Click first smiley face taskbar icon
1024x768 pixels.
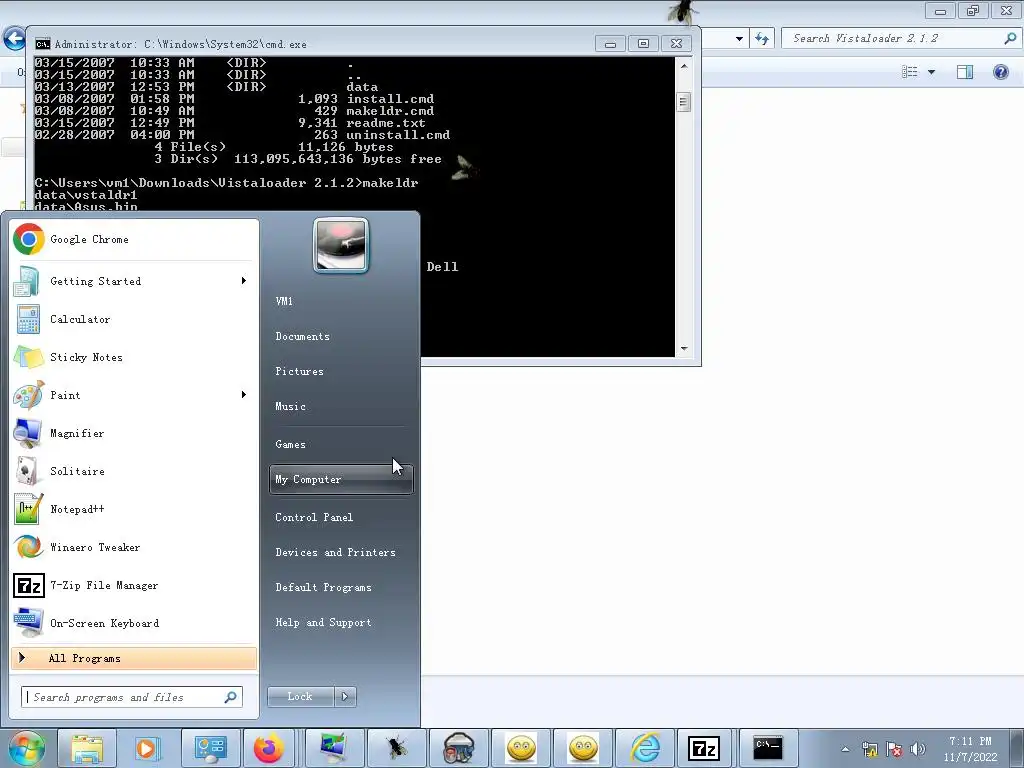pos(521,748)
